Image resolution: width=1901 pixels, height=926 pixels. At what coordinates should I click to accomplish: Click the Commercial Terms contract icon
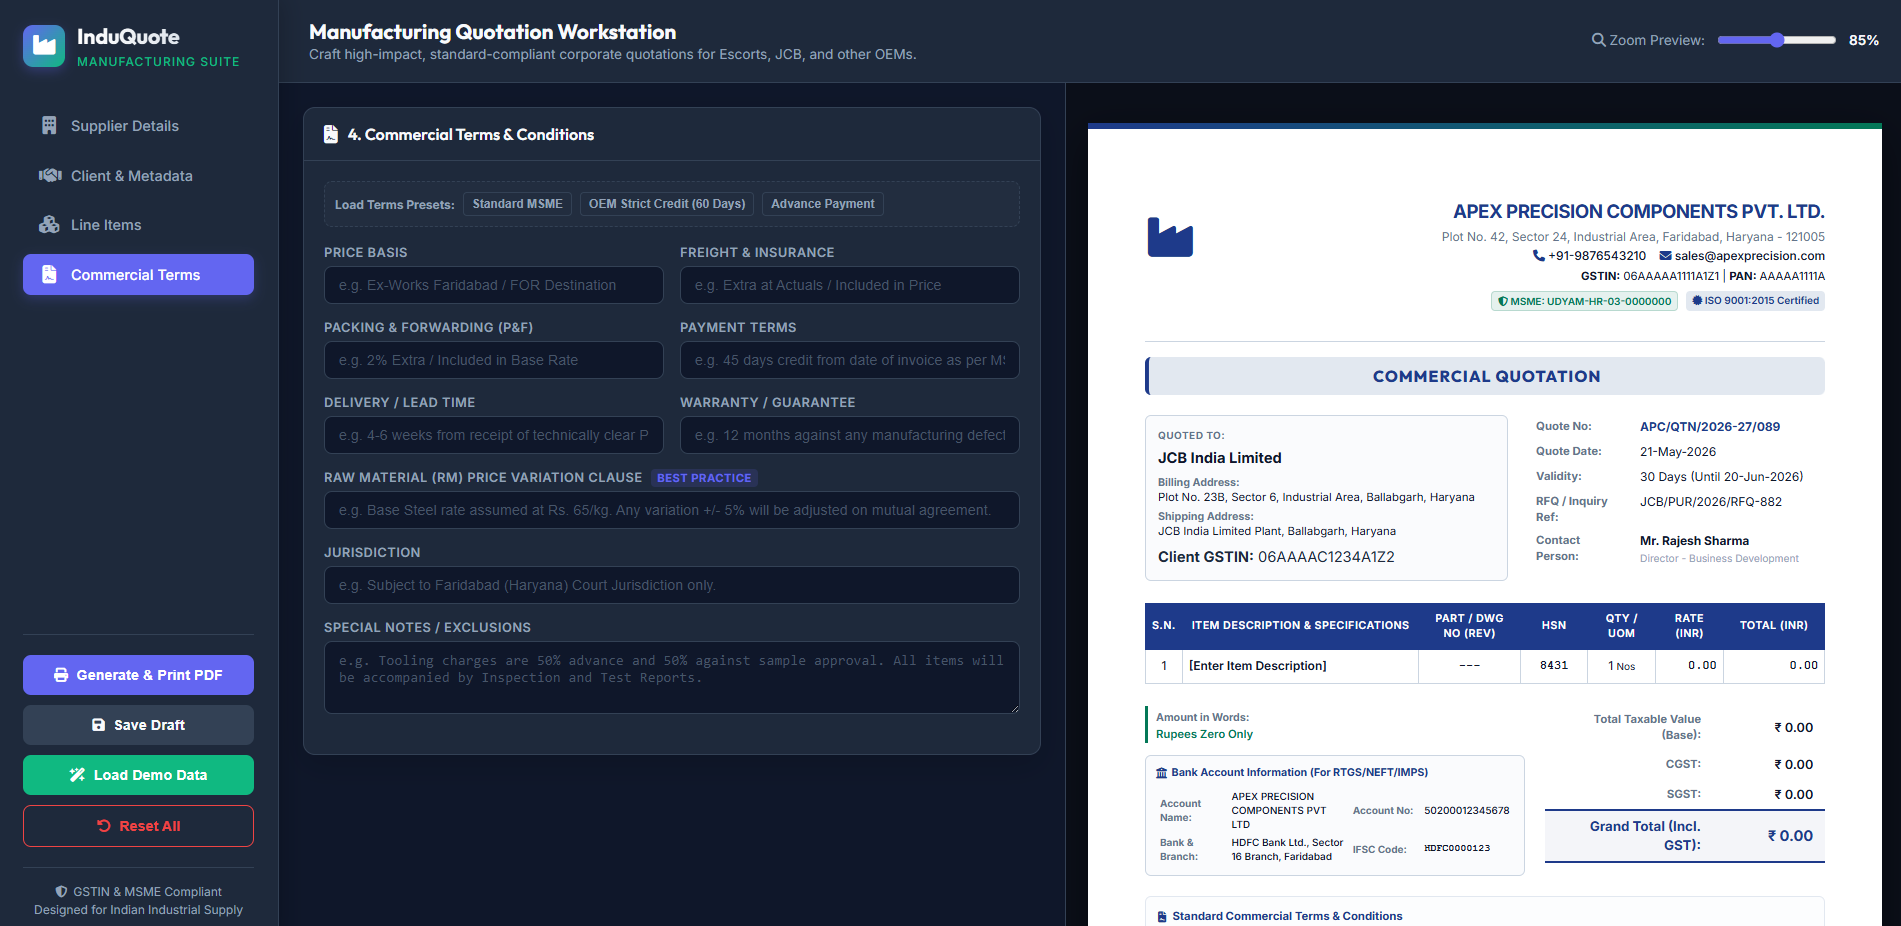pyautogui.click(x=49, y=274)
